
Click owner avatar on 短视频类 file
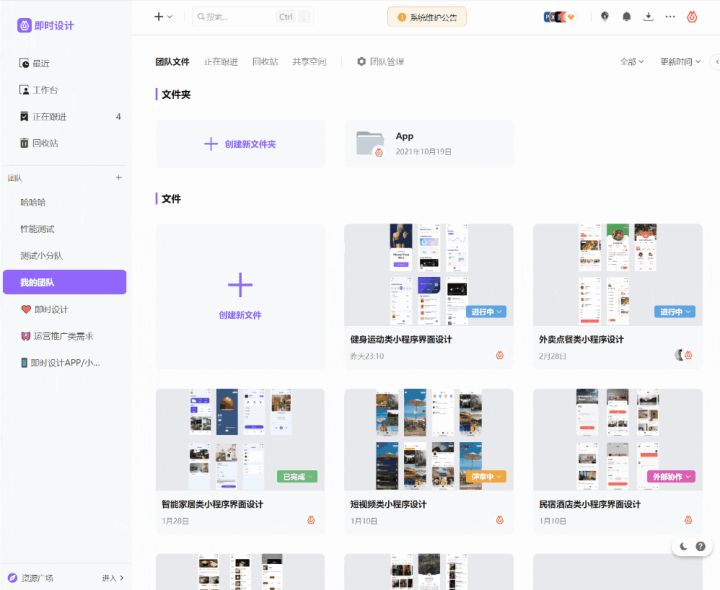click(x=500, y=520)
